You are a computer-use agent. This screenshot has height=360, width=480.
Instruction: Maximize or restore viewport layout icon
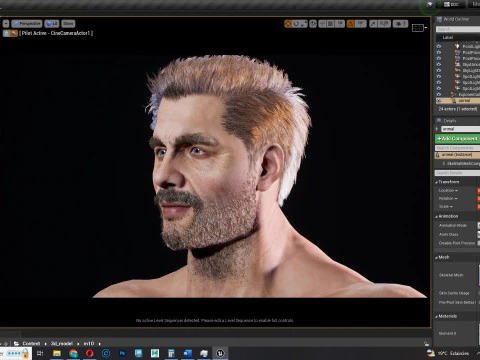419,28
